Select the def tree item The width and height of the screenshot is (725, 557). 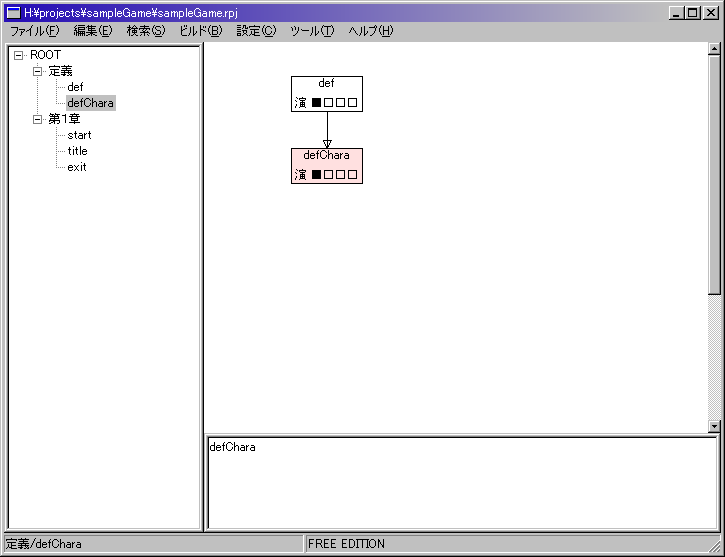point(75,87)
